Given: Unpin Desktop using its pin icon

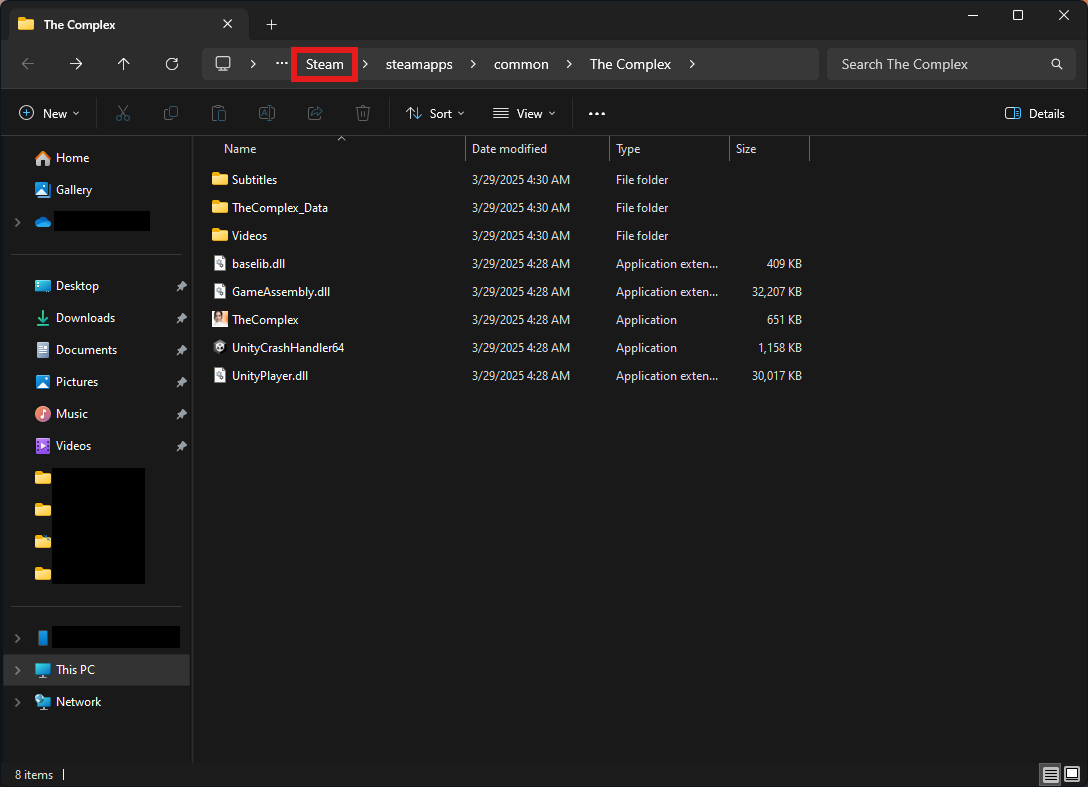Looking at the screenshot, I should coord(181,286).
